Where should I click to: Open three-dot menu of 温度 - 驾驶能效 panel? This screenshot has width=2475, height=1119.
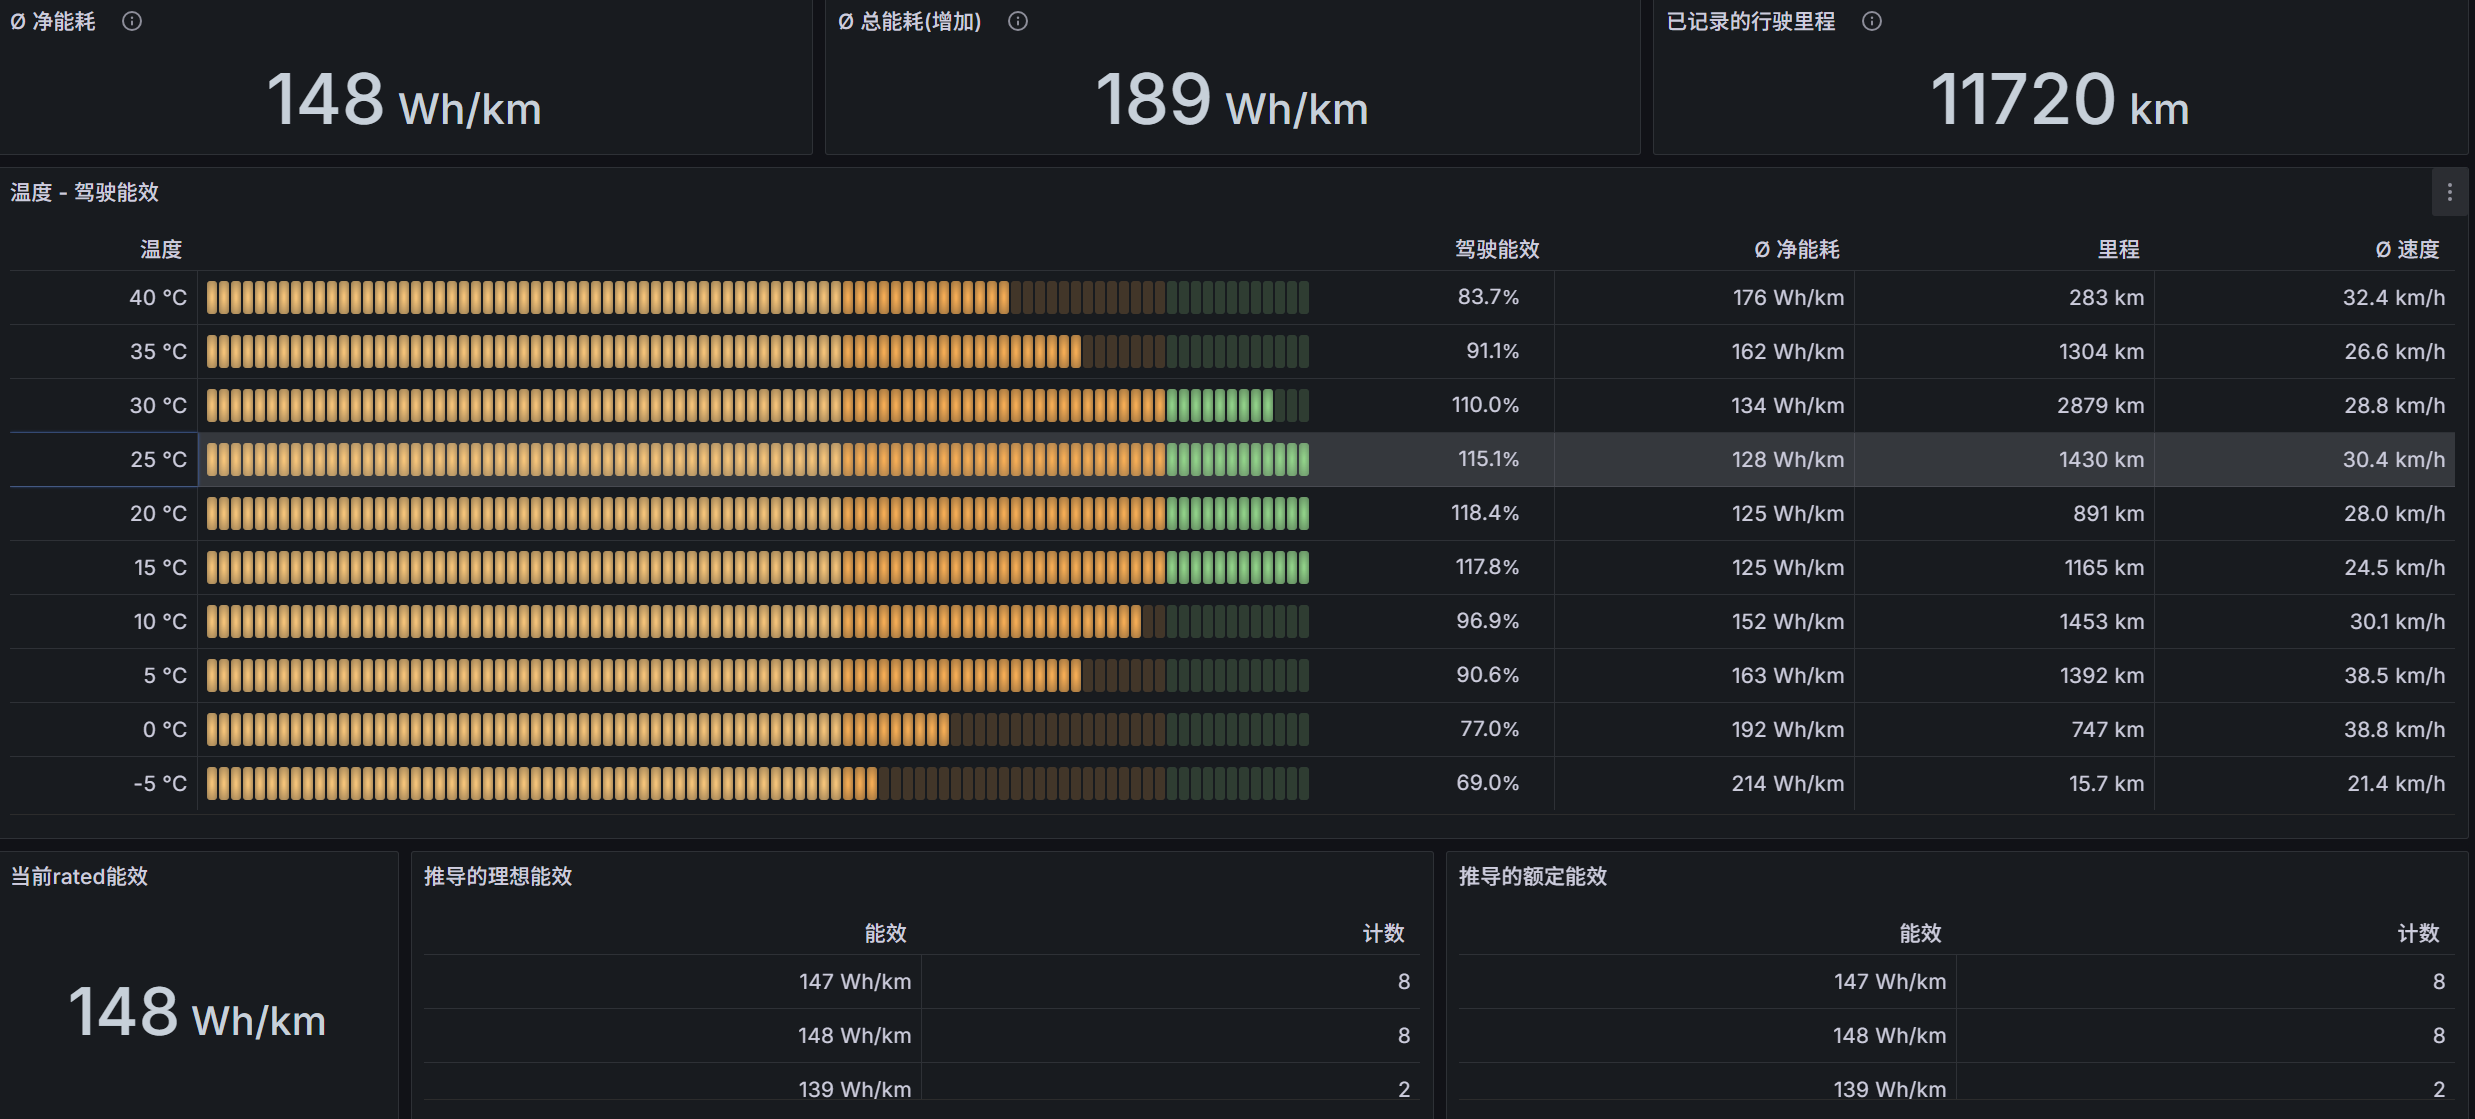point(2449,192)
